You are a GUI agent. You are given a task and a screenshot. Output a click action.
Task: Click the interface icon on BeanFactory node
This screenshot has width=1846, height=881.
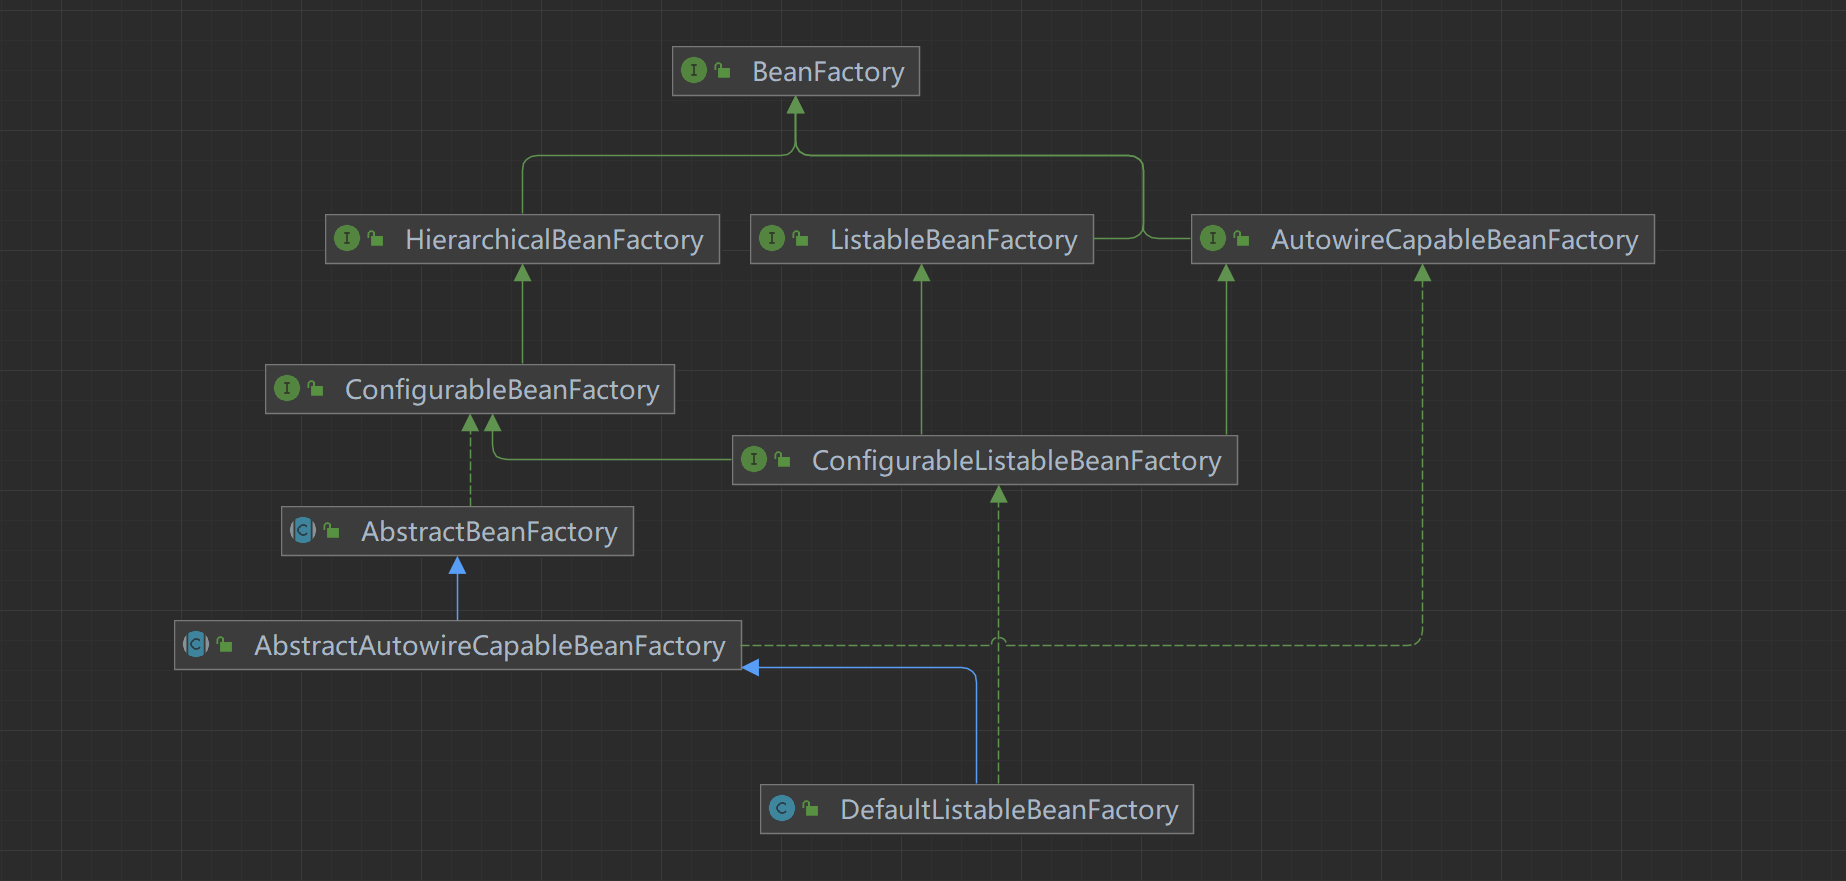[693, 70]
